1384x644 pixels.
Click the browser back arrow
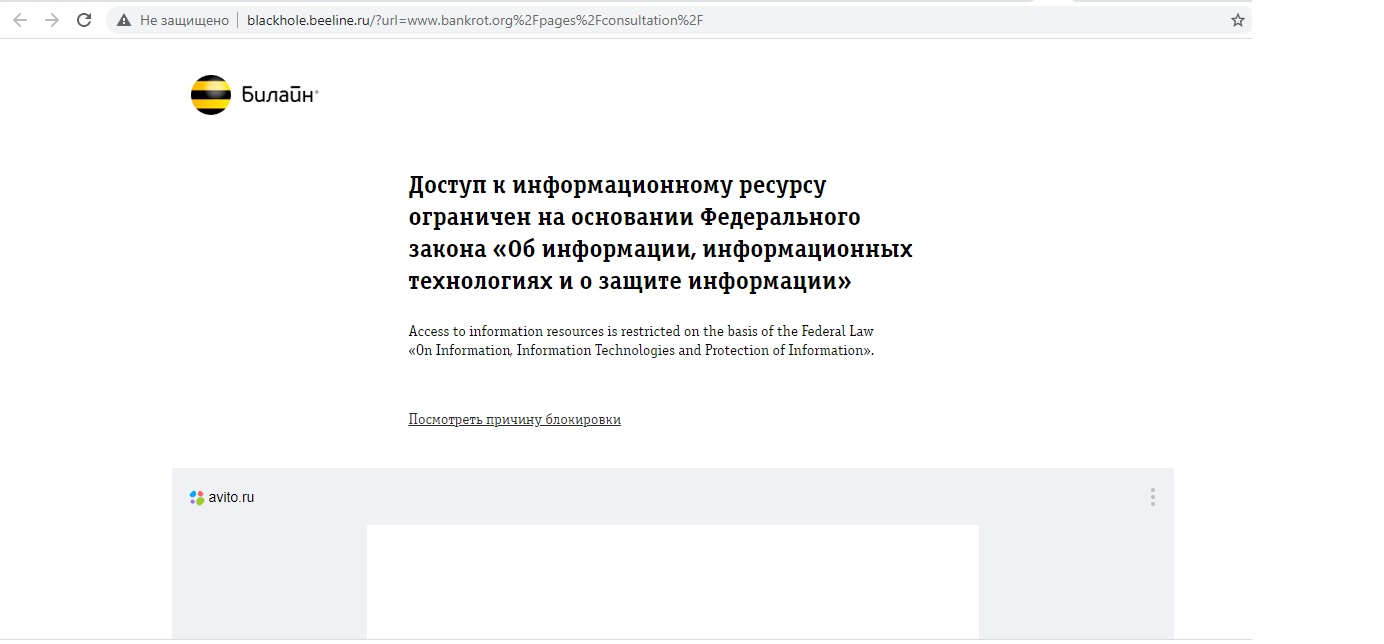(20, 20)
